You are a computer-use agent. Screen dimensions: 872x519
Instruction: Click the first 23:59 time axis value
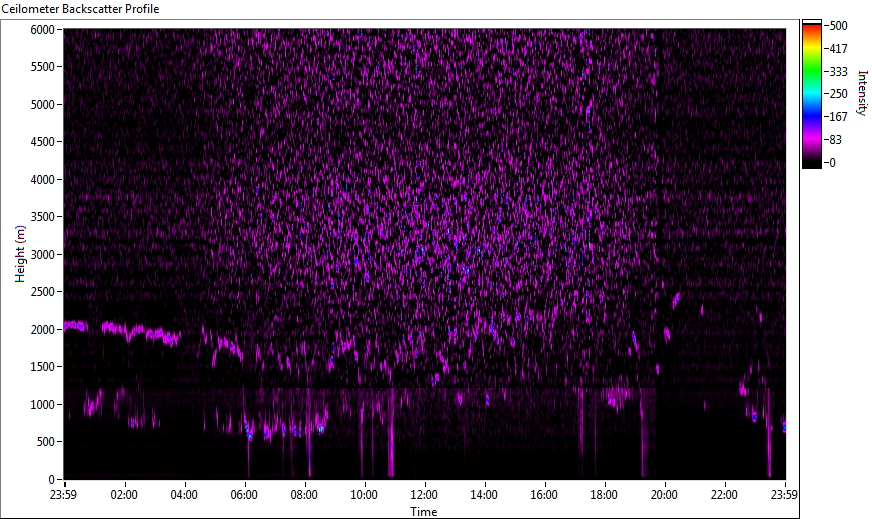tap(63, 495)
